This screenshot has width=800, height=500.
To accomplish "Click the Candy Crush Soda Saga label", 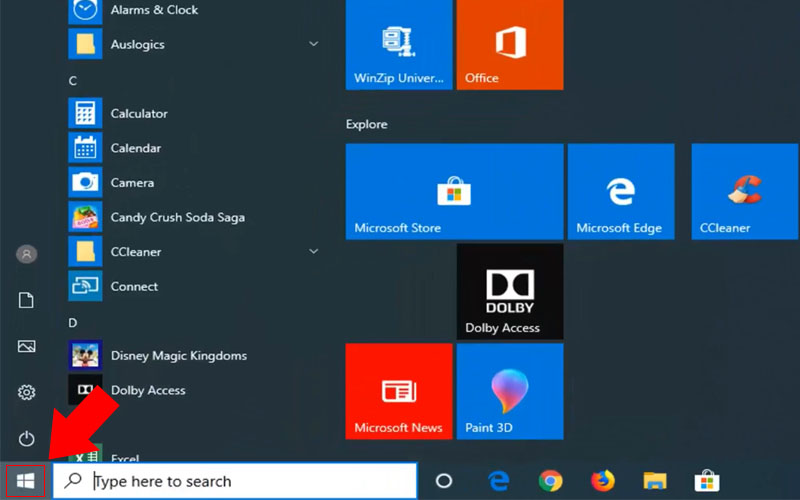I will [178, 217].
